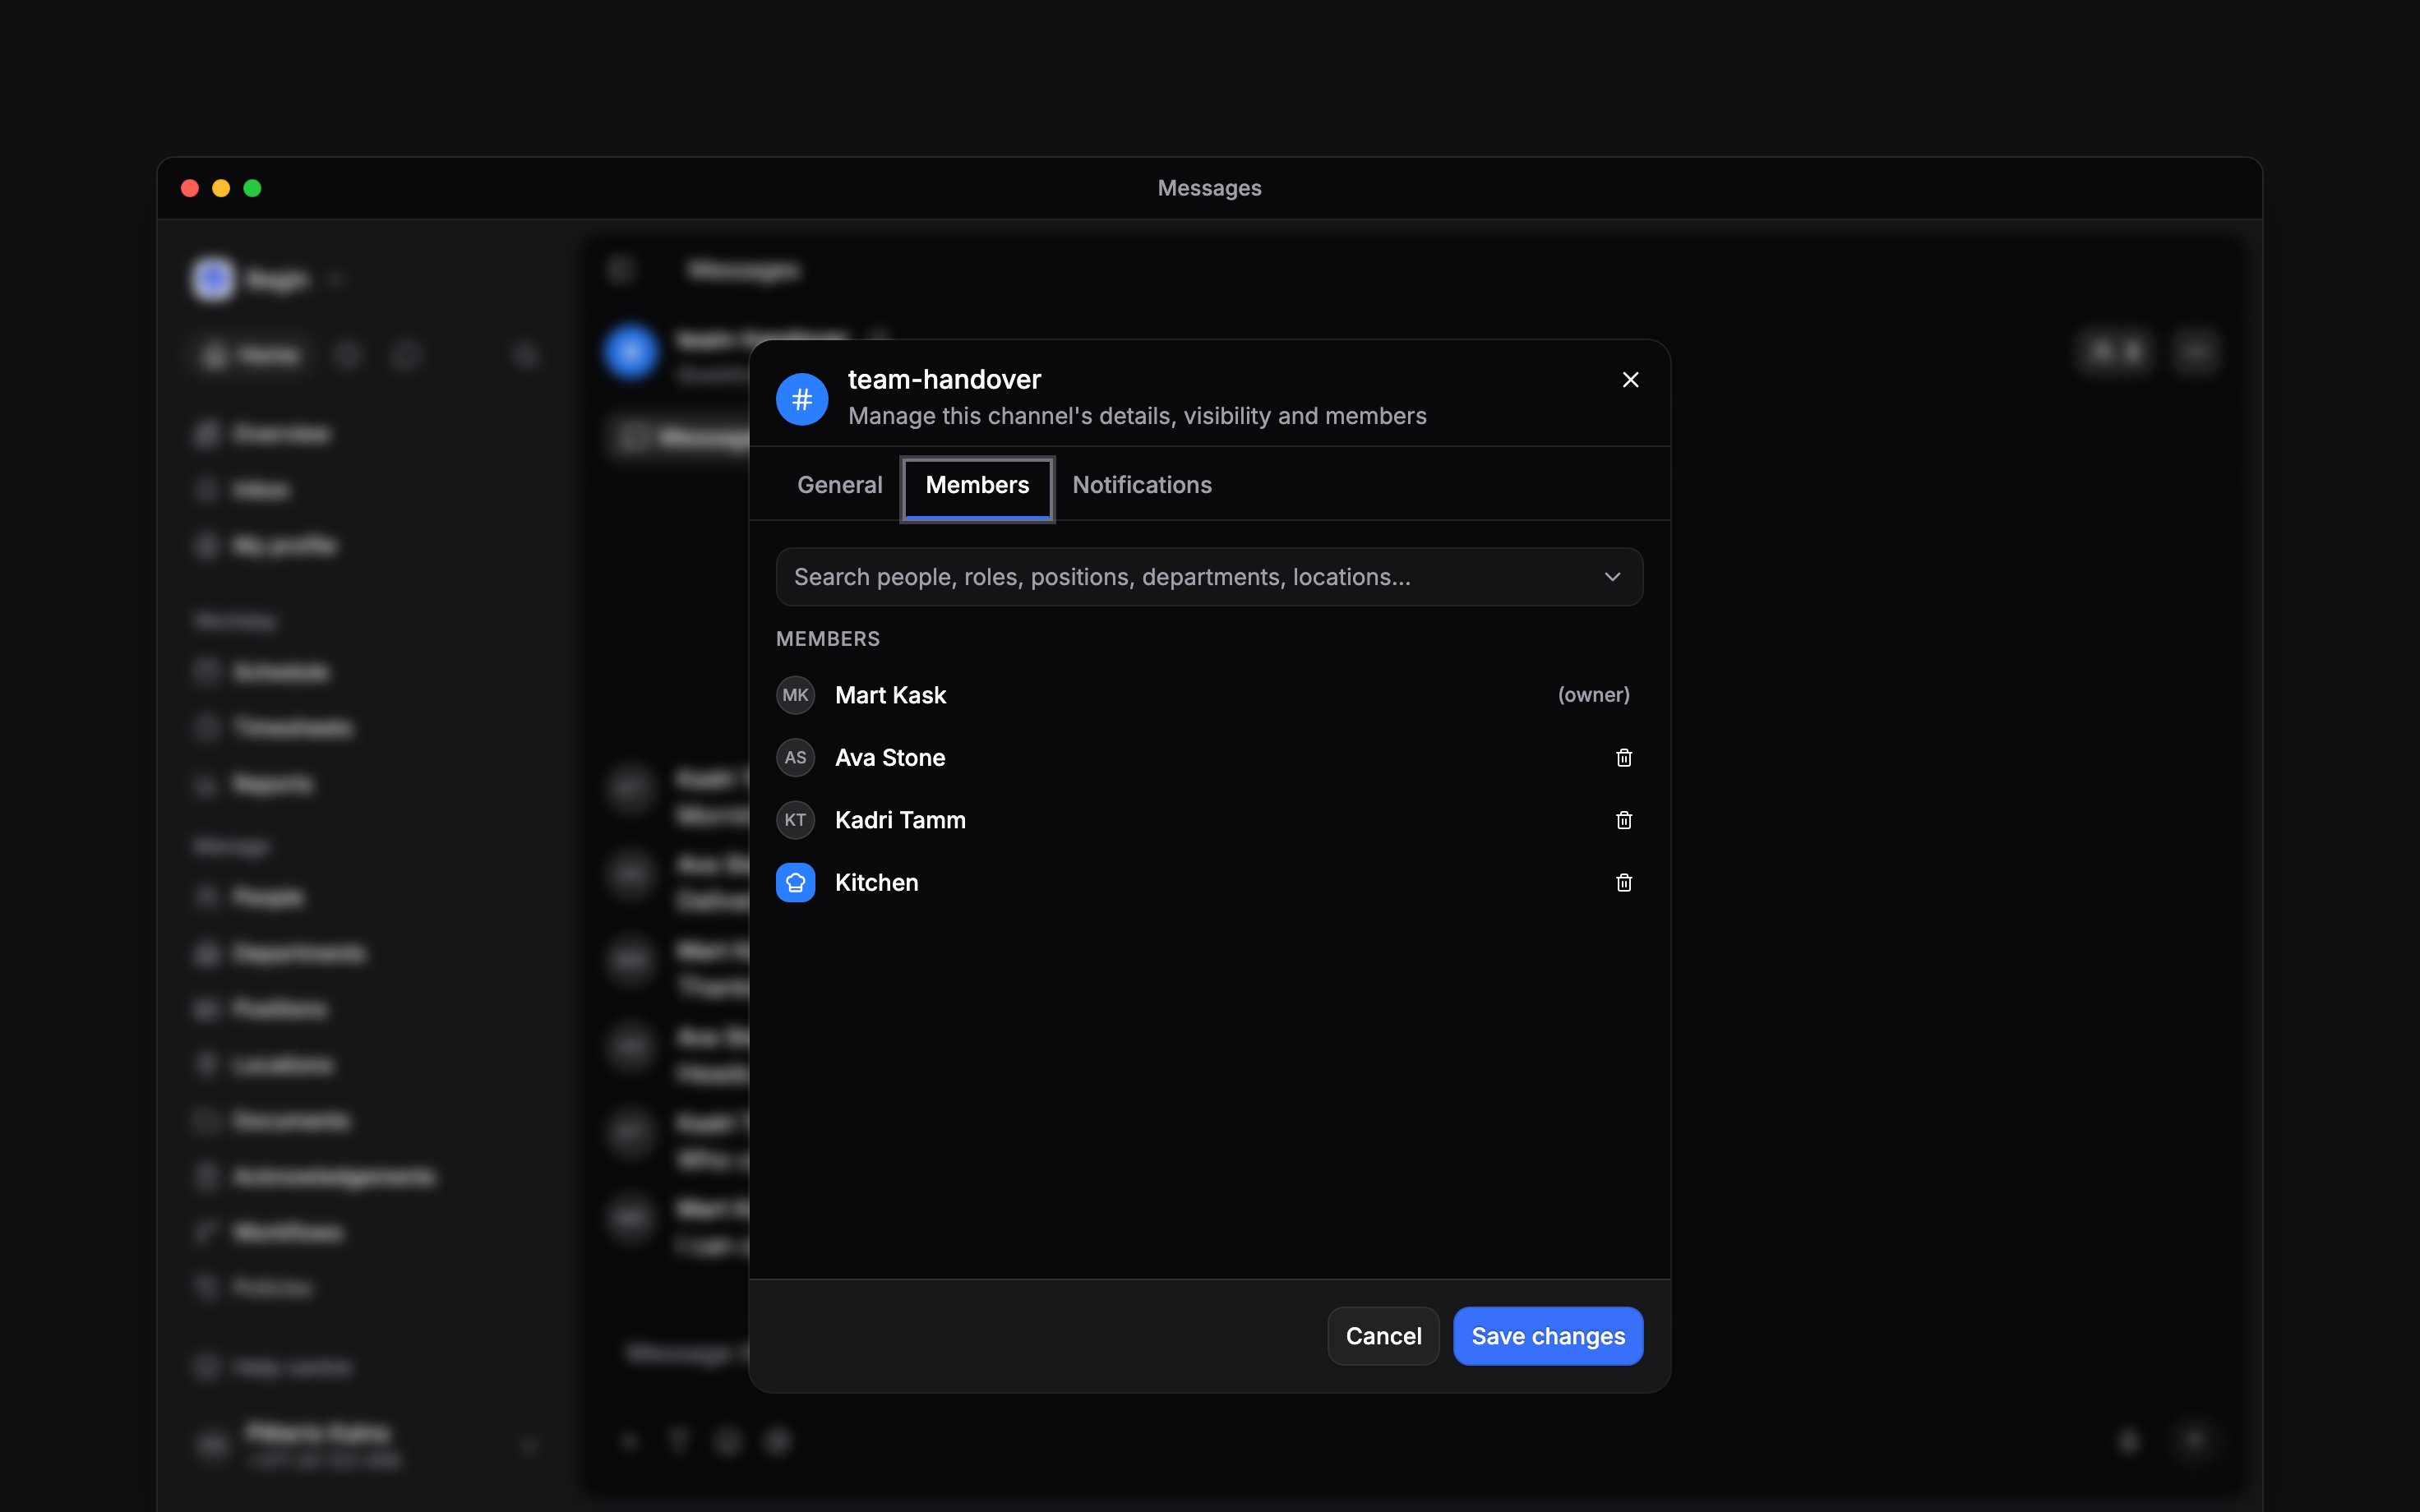Open the Notifications tab
The image size is (2420, 1512).
pos(1142,485)
